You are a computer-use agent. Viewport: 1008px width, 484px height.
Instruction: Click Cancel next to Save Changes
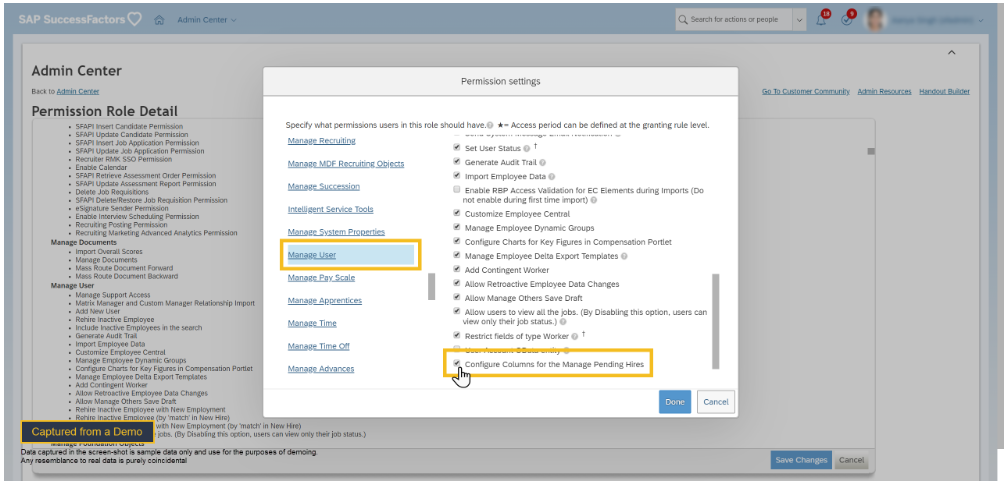point(851,460)
